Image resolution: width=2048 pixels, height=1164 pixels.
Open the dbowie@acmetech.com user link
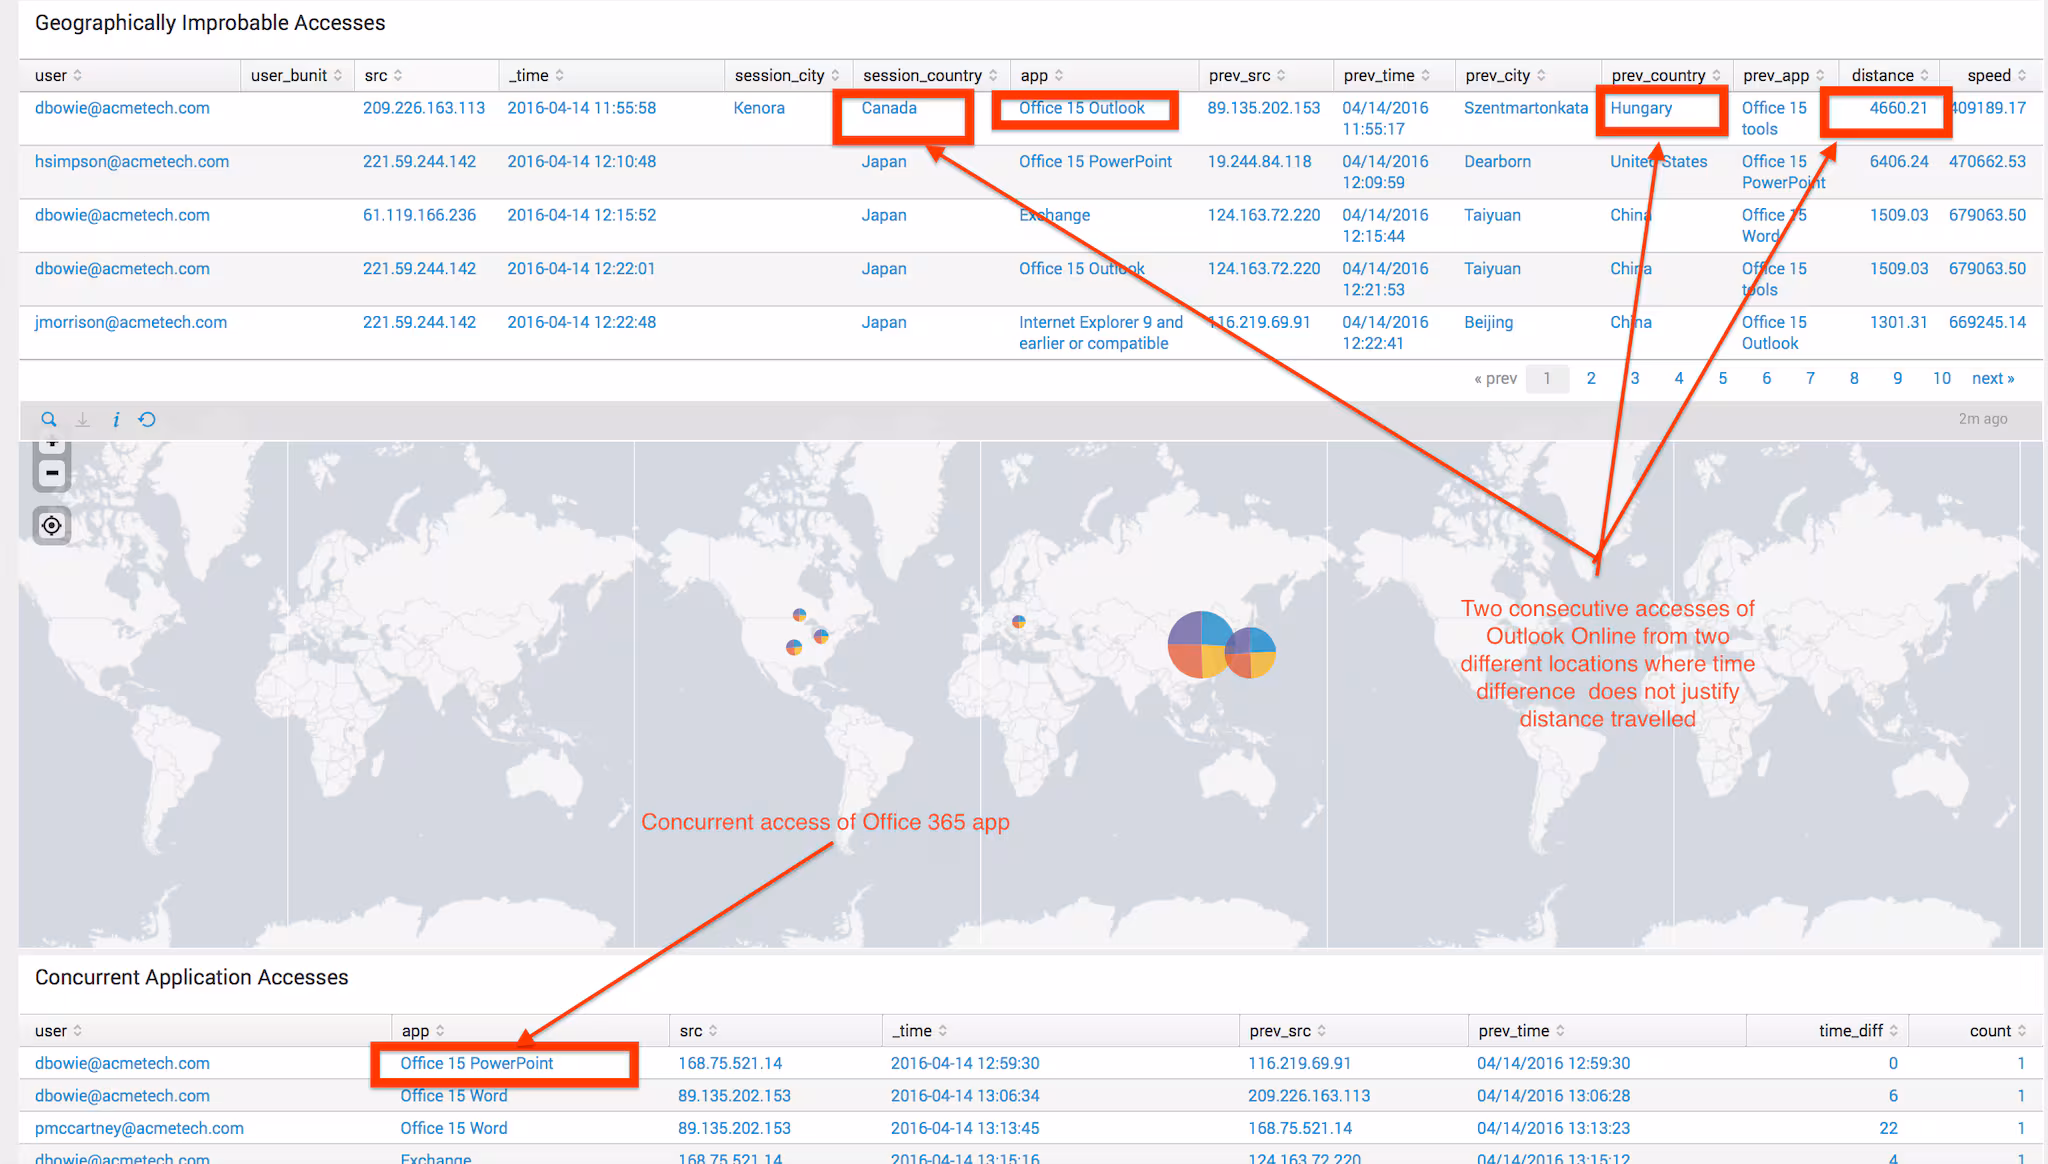click(x=122, y=107)
